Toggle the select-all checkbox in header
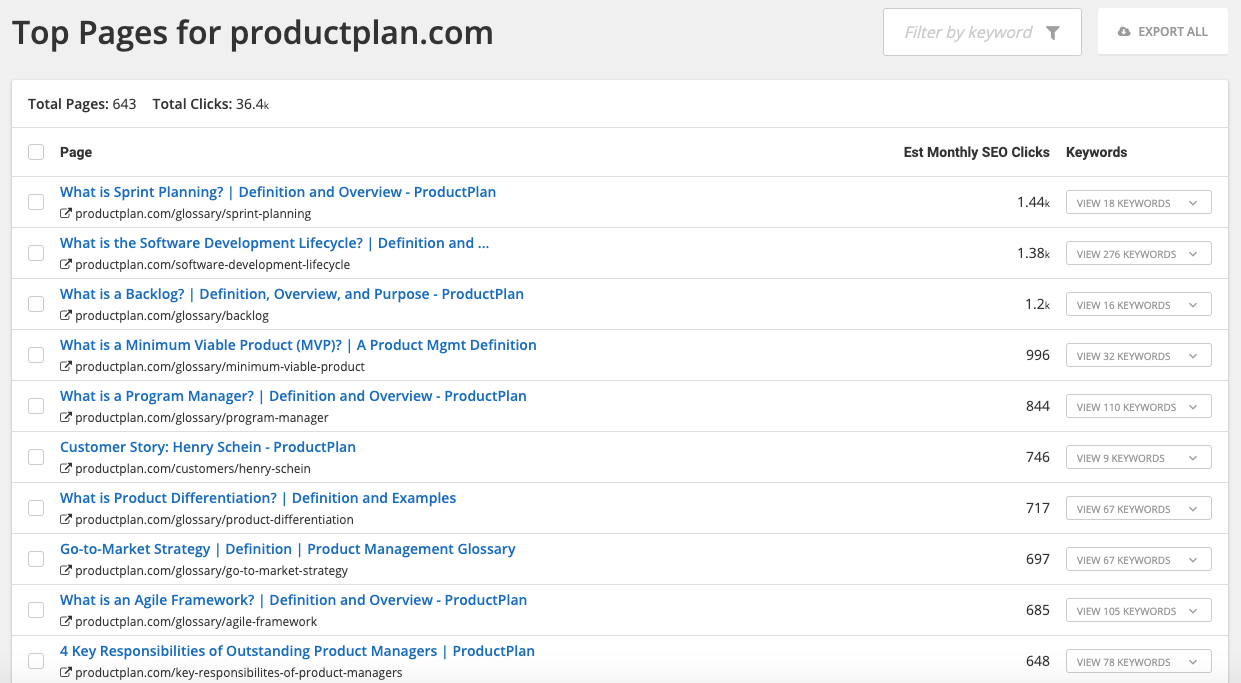Image resolution: width=1241 pixels, height=683 pixels. point(36,152)
